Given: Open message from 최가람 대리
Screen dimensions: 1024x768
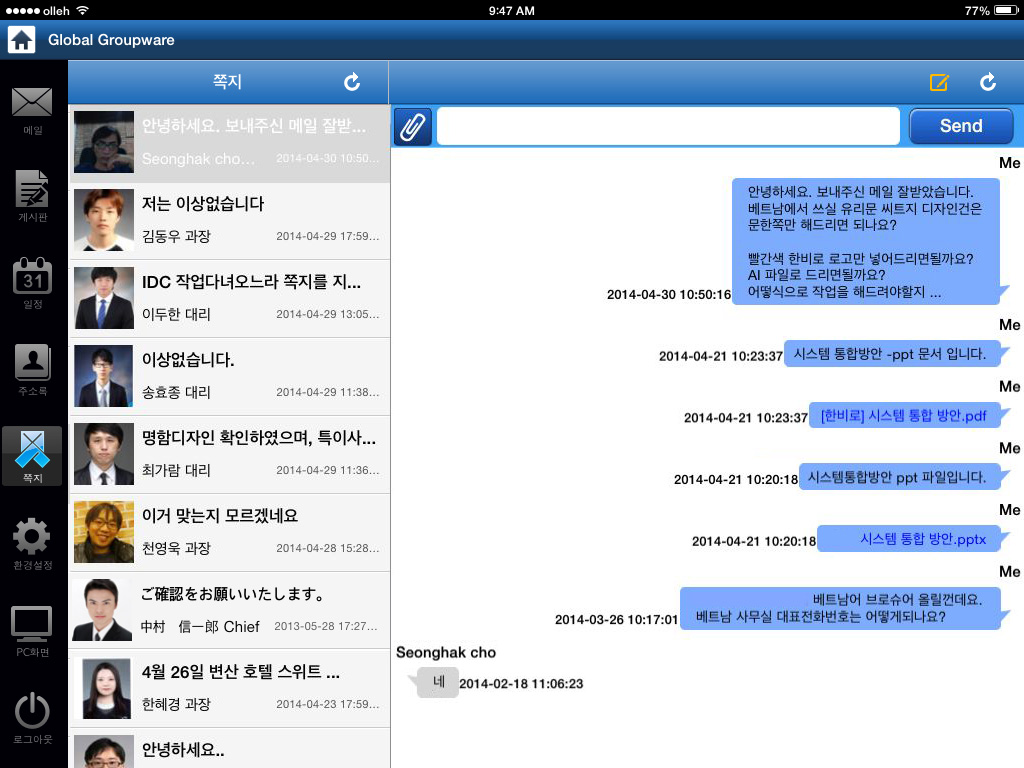Looking at the screenshot, I should coord(229,455).
